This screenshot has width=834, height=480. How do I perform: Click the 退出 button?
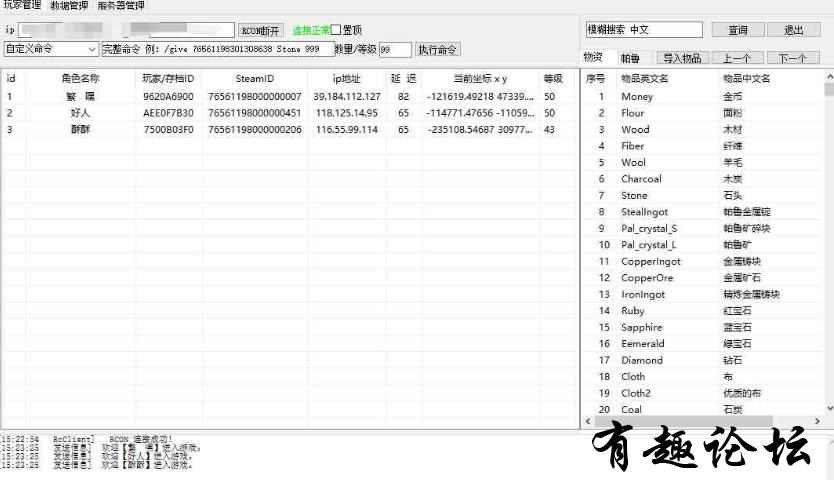(x=794, y=30)
